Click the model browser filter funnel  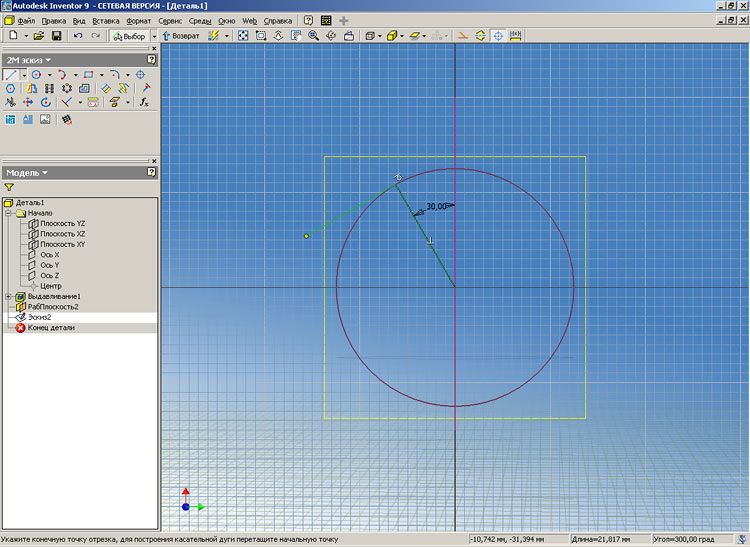coord(9,187)
